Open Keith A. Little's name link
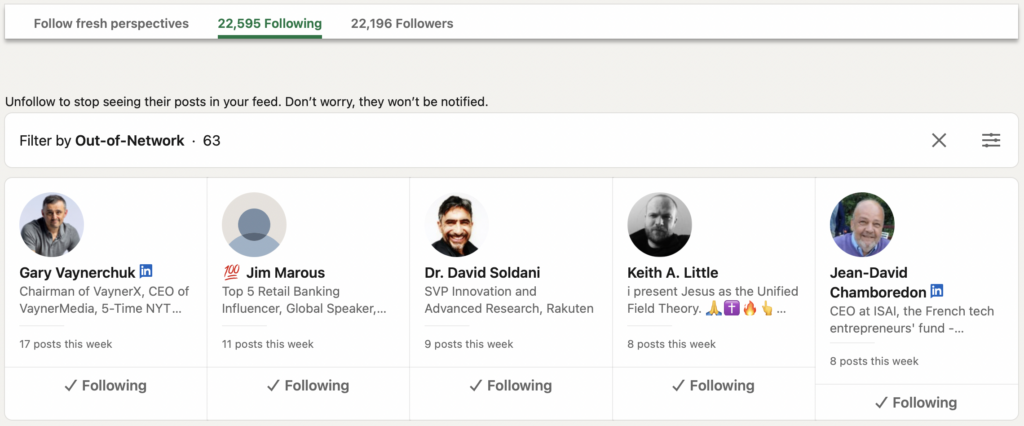 (x=672, y=273)
